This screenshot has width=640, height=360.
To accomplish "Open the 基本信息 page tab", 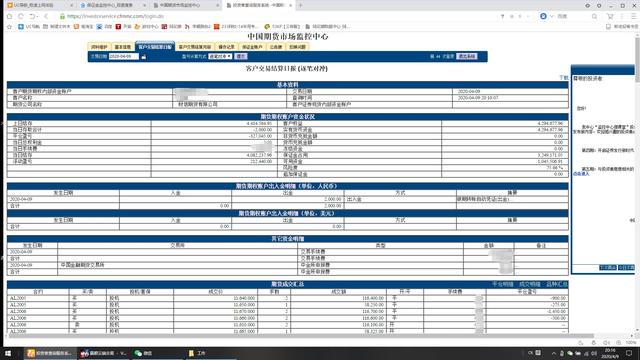I will tap(123, 47).
